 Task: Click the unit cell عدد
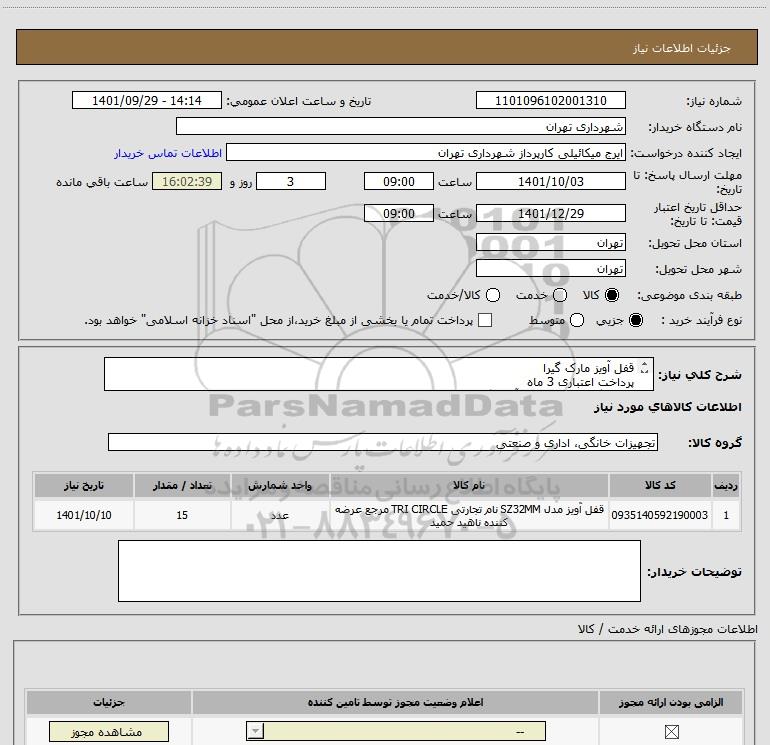[279, 515]
